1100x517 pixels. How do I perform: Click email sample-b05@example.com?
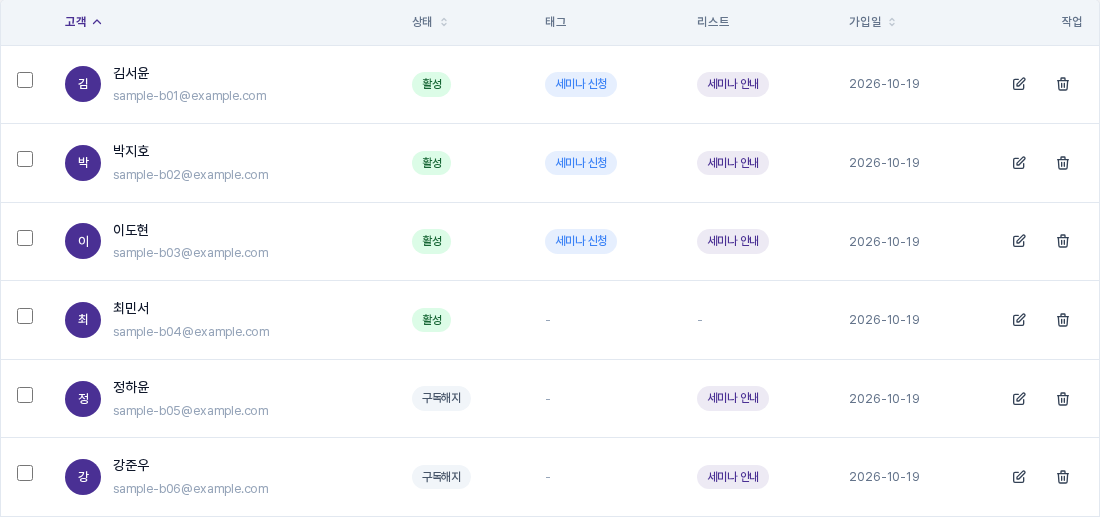click(x=191, y=410)
